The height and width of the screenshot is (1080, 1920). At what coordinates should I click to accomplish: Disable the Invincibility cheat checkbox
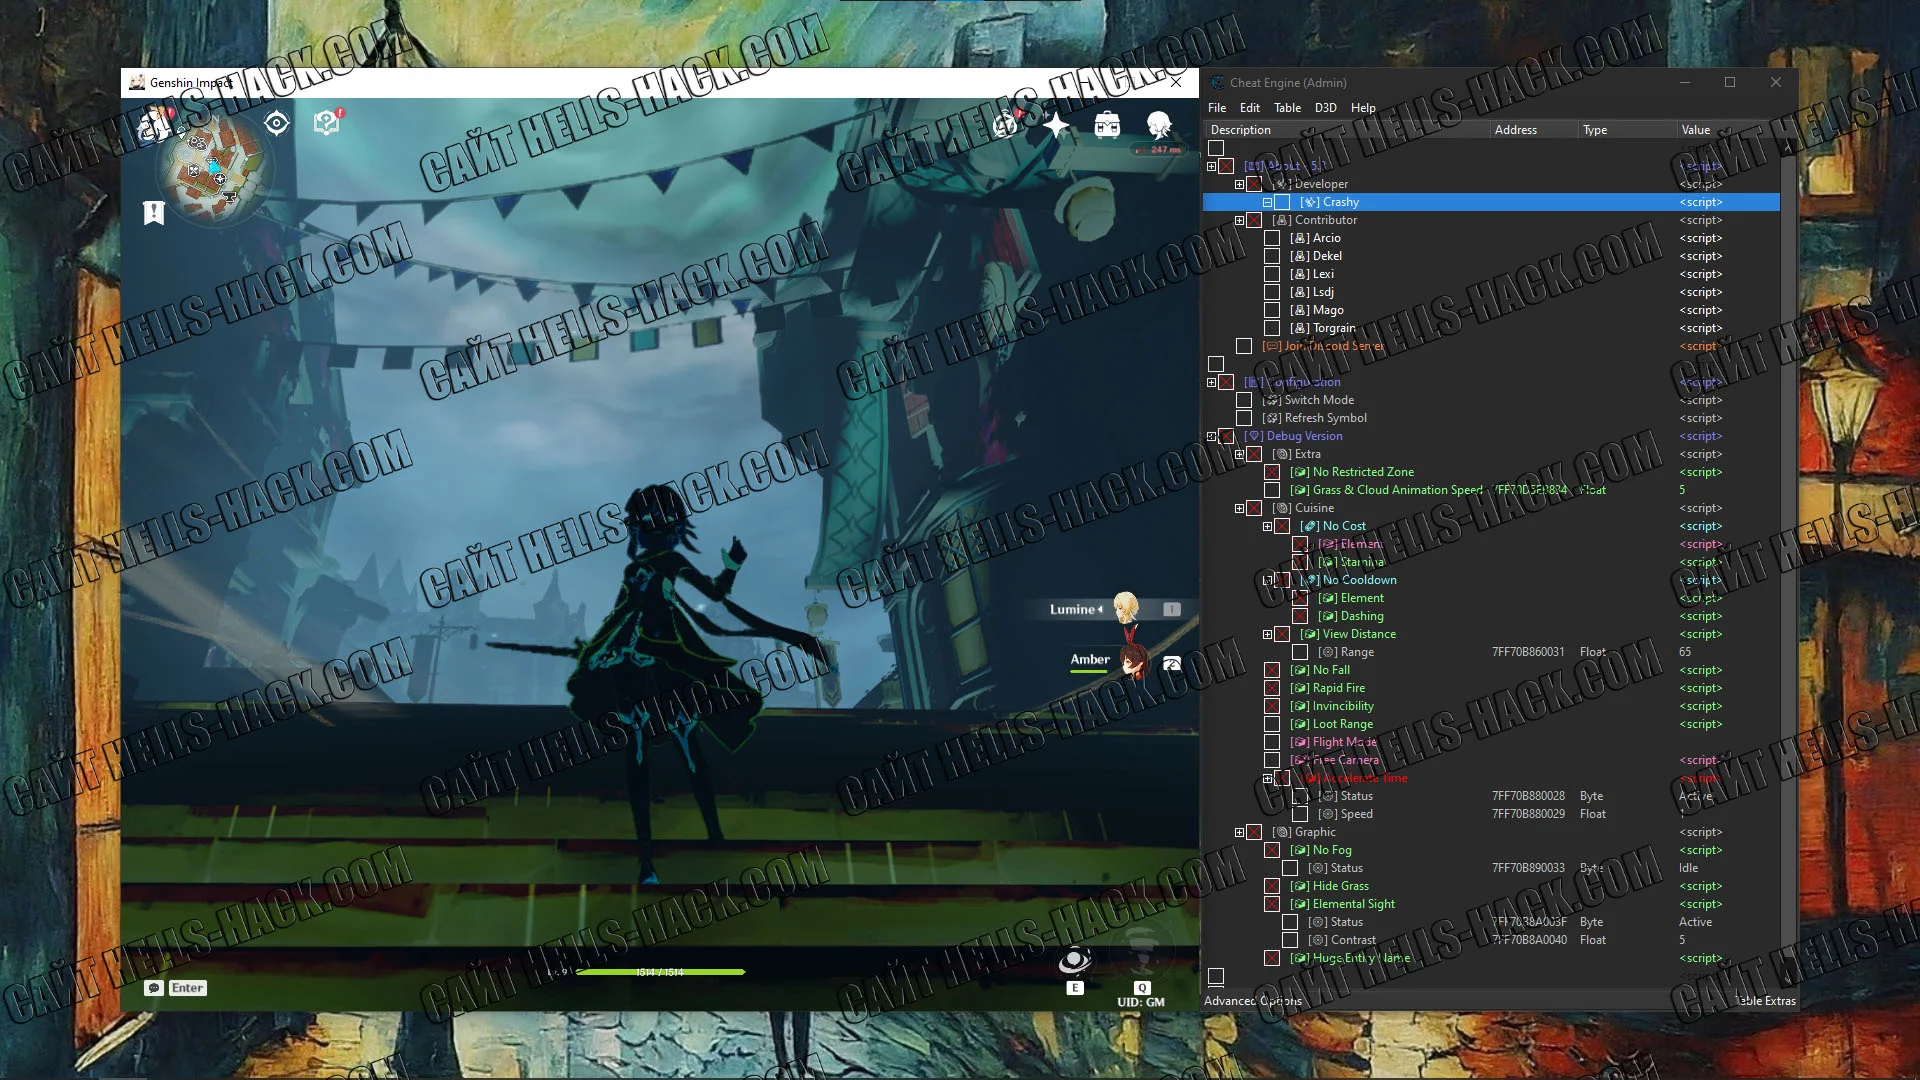click(x=1272, y=706)
